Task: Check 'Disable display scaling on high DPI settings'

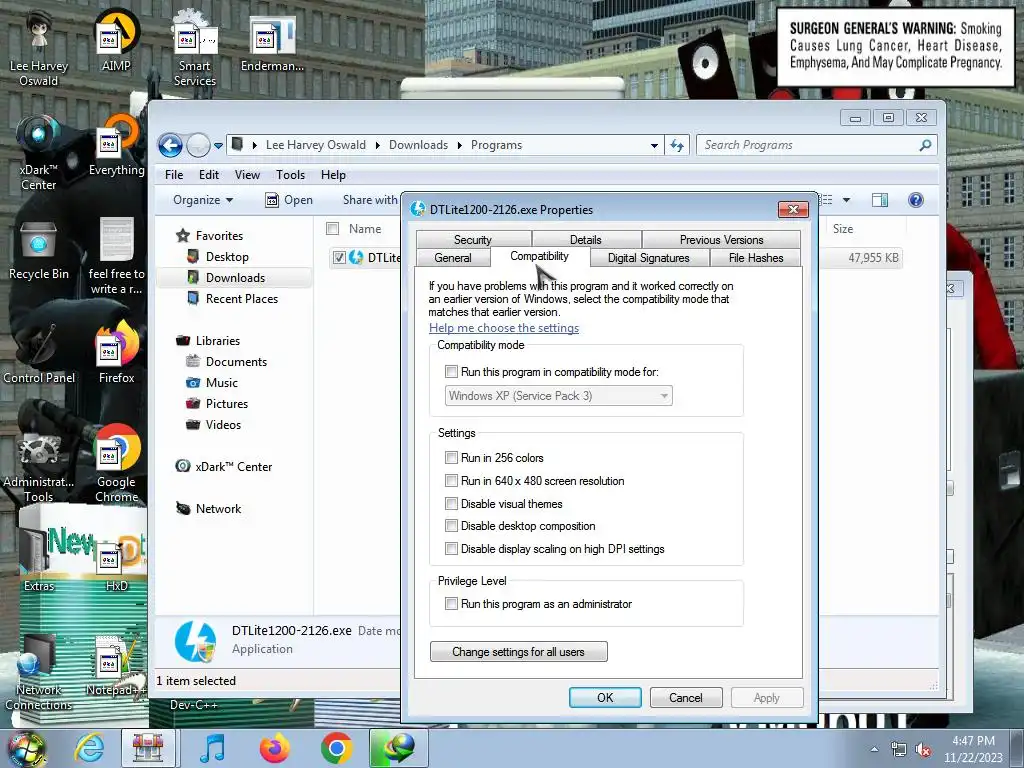Action: 451,549
